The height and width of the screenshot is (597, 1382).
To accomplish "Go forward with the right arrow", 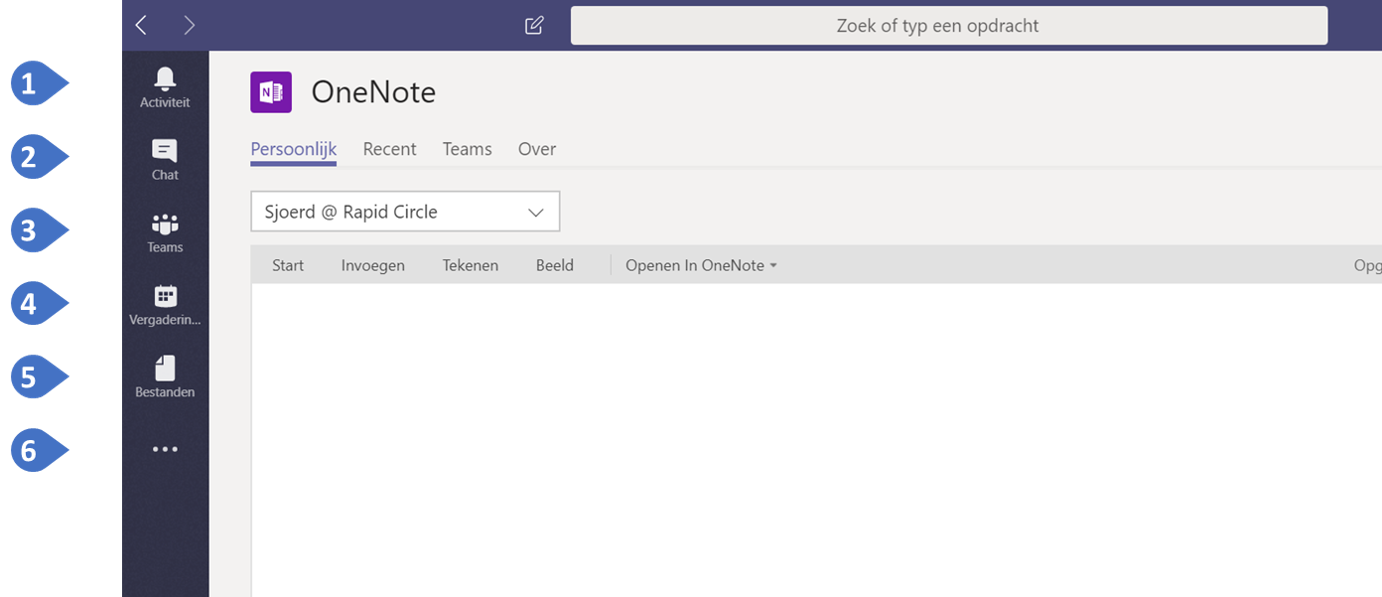I will pyautogui.click(x=189, y=25).
